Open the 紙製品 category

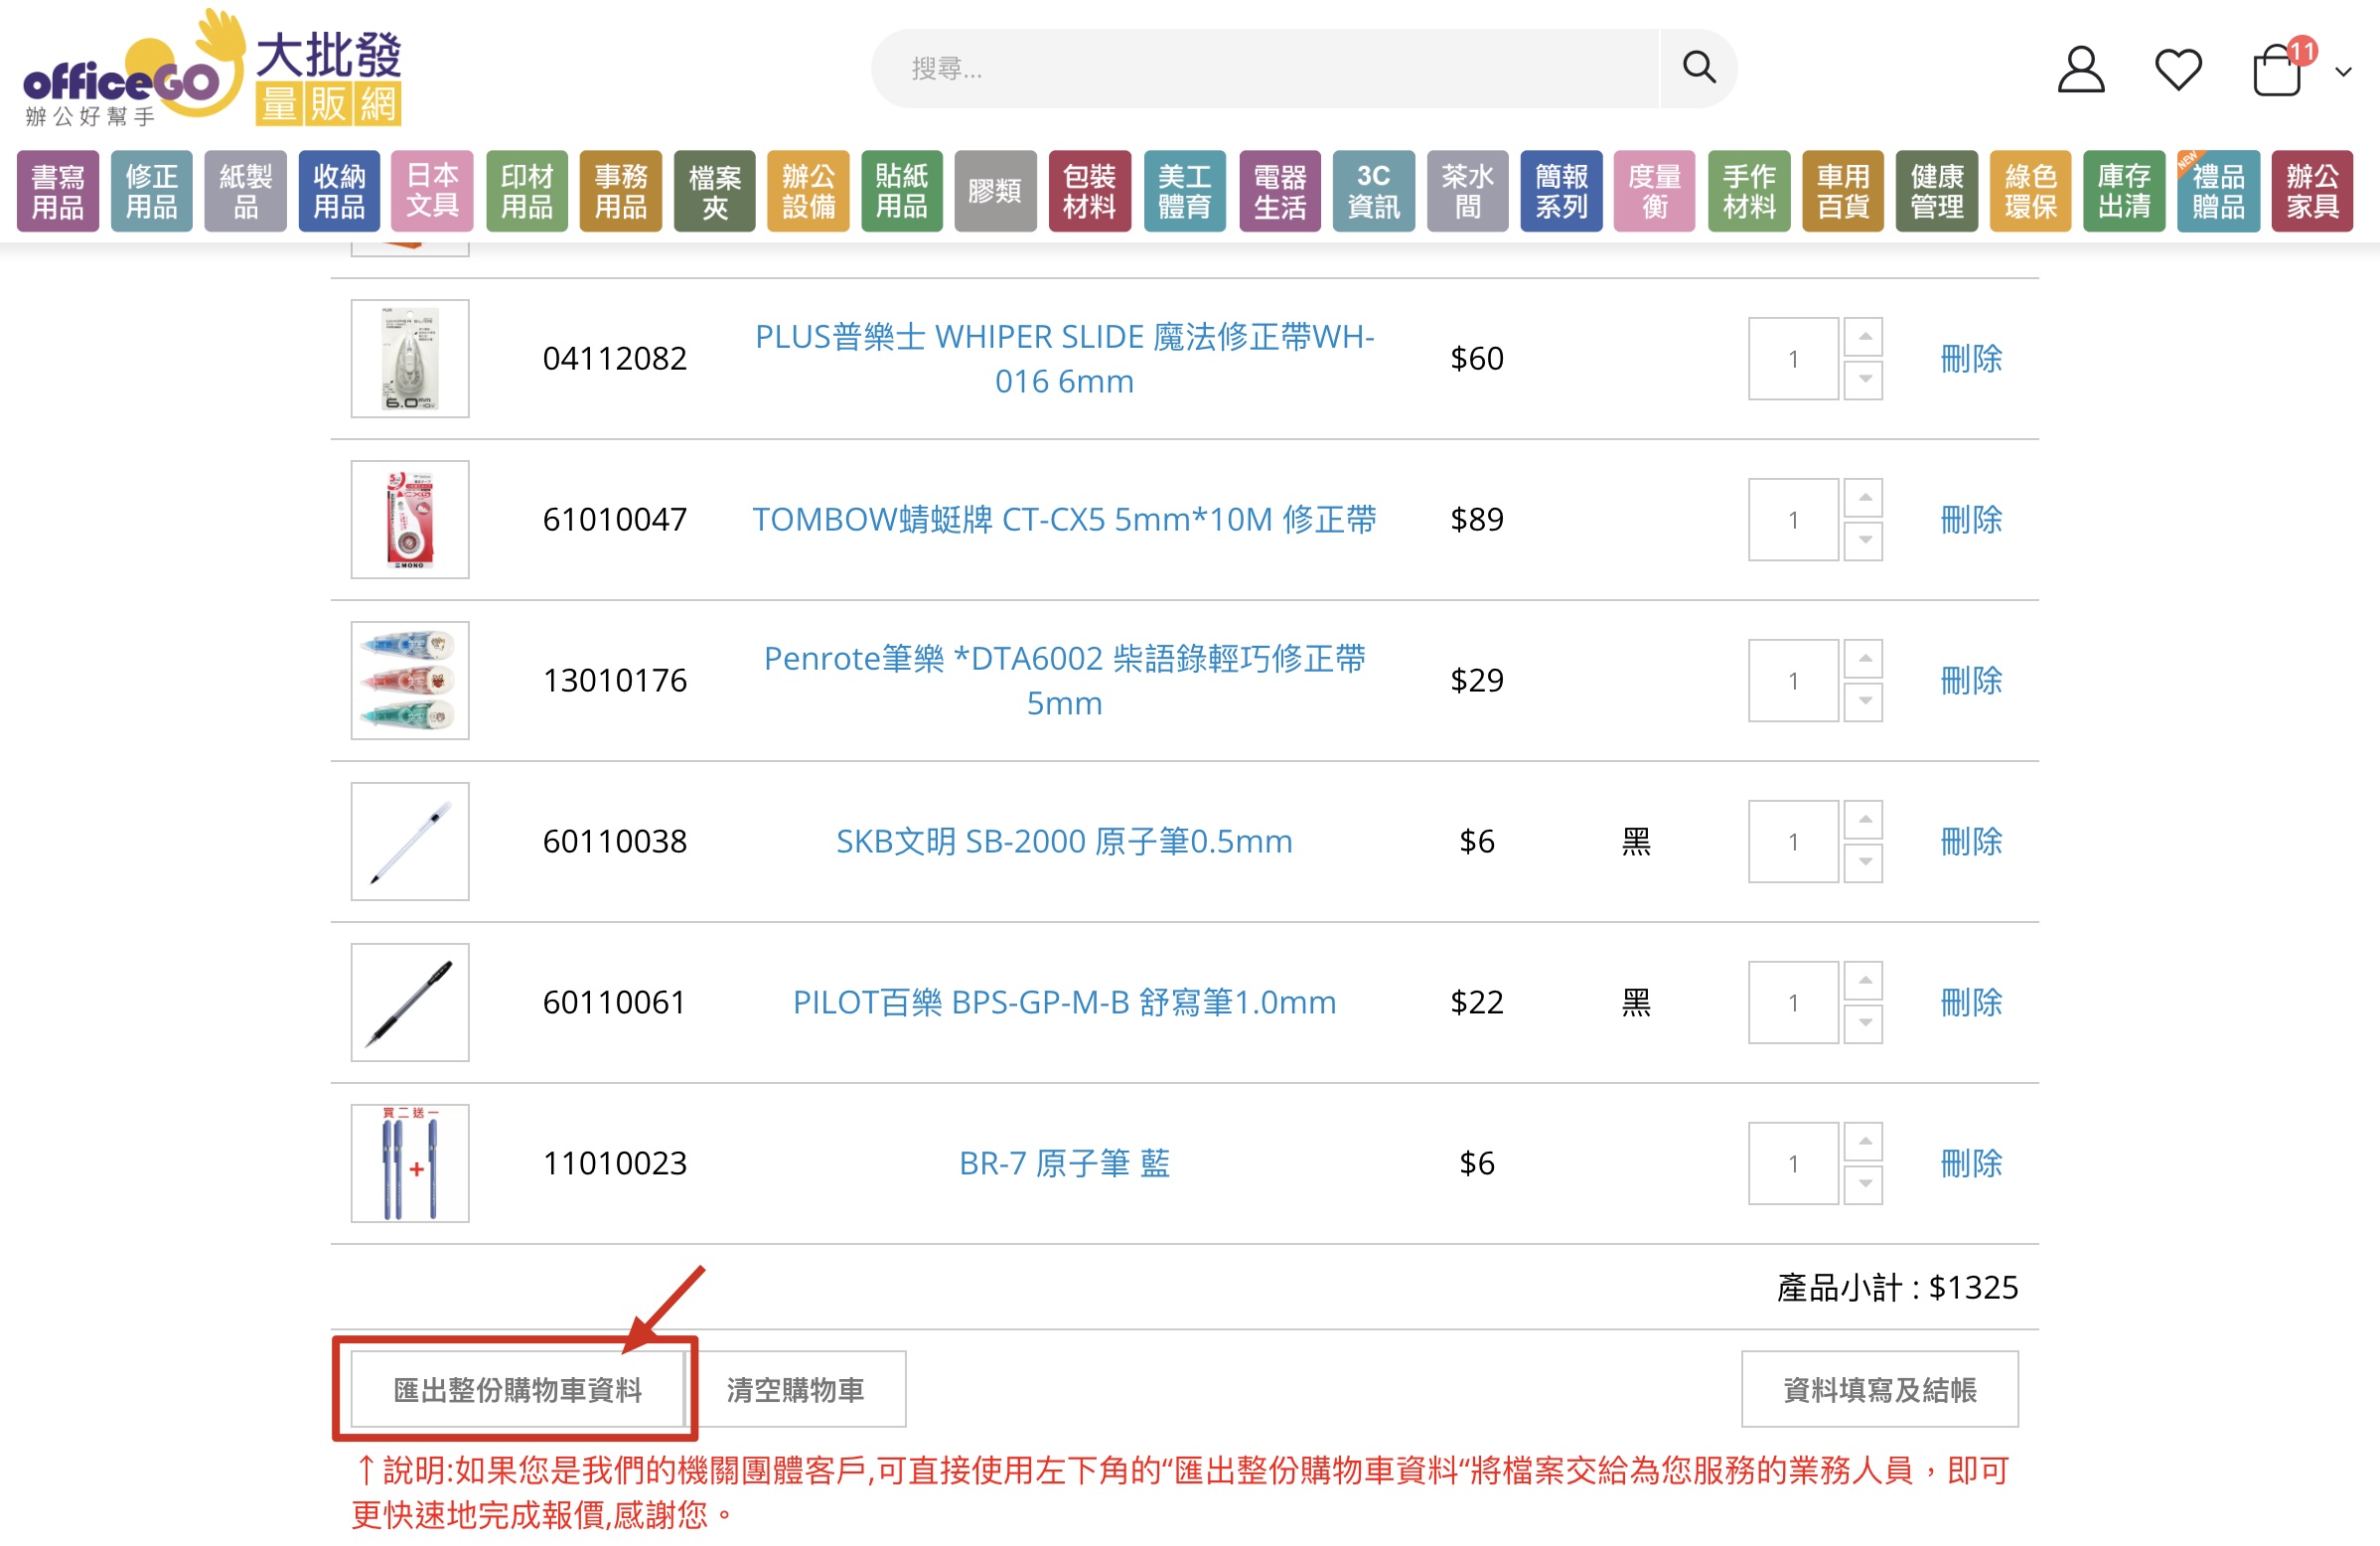[x=246, y=191]
